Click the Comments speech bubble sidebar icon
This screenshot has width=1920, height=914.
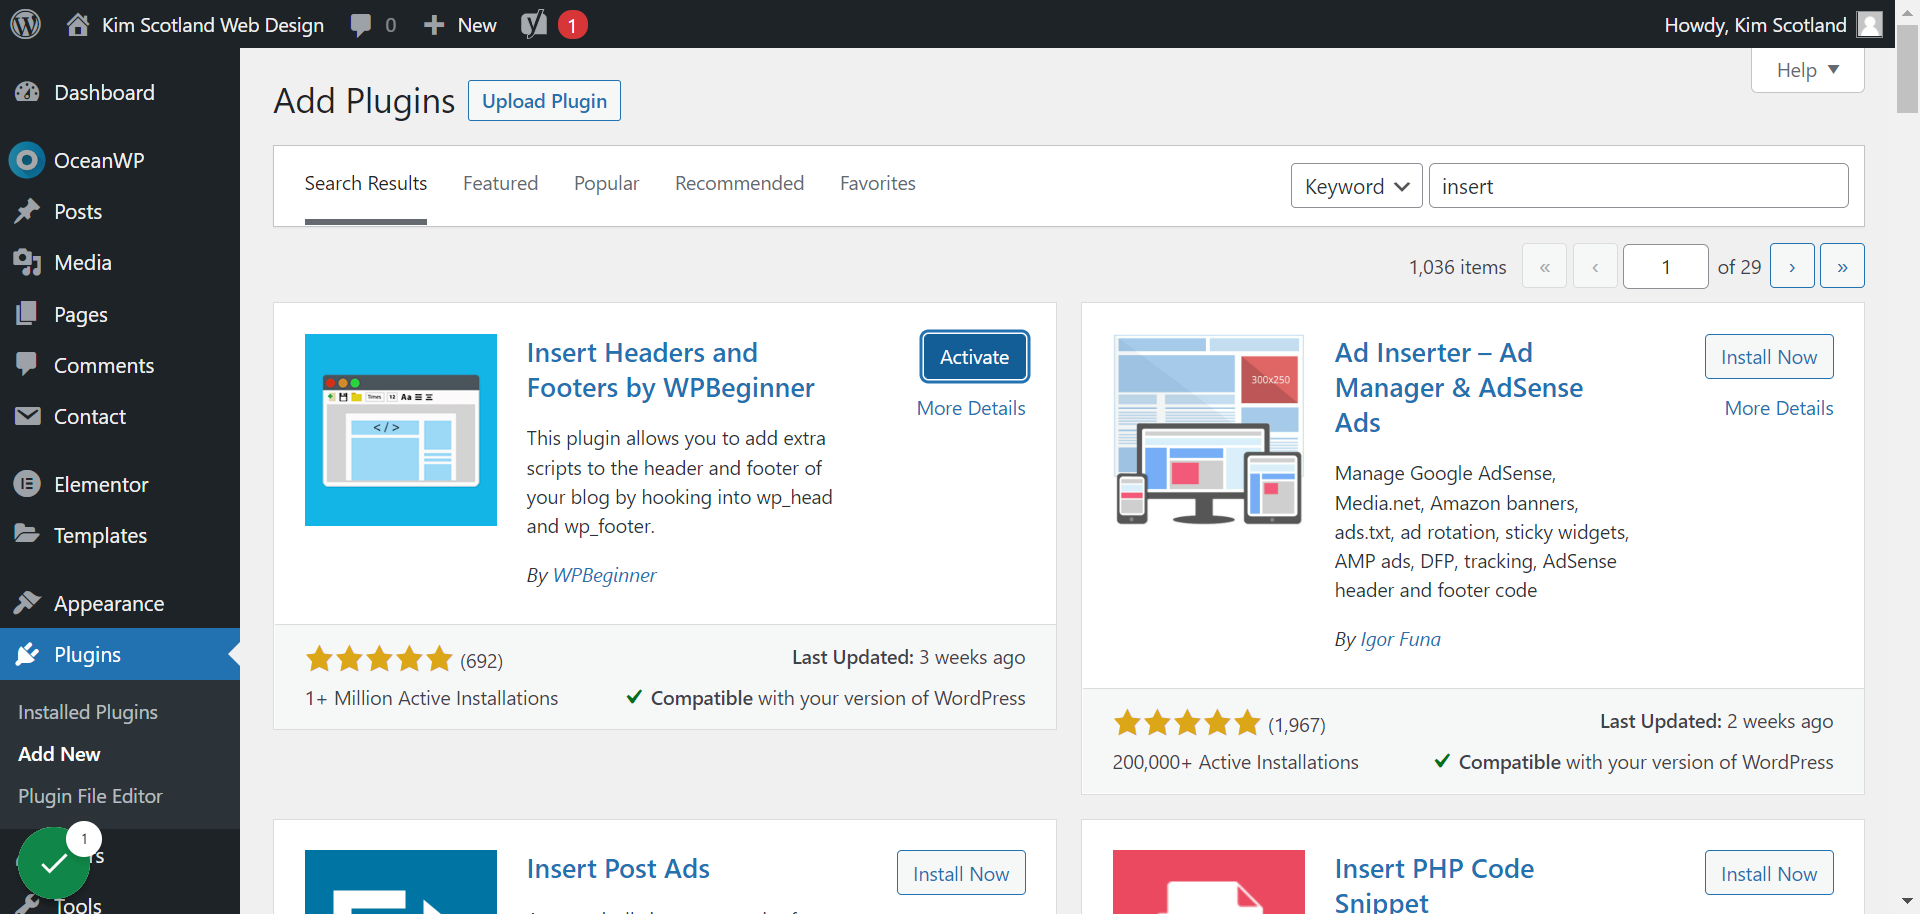pos(27,364)
